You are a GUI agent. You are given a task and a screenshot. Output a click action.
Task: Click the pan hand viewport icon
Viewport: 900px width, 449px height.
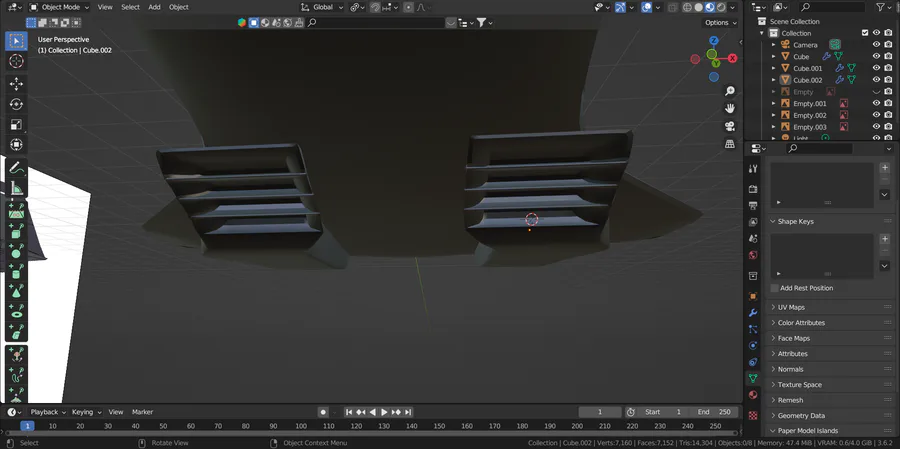pos(730,109)
